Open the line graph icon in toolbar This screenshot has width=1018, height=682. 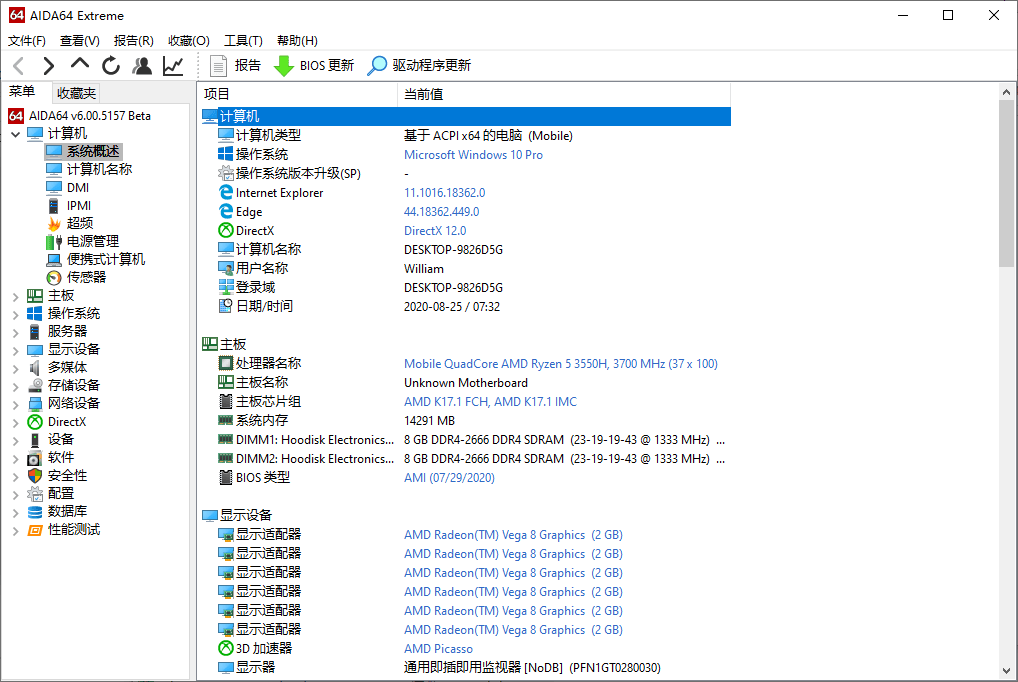click(x=173, y=66)
